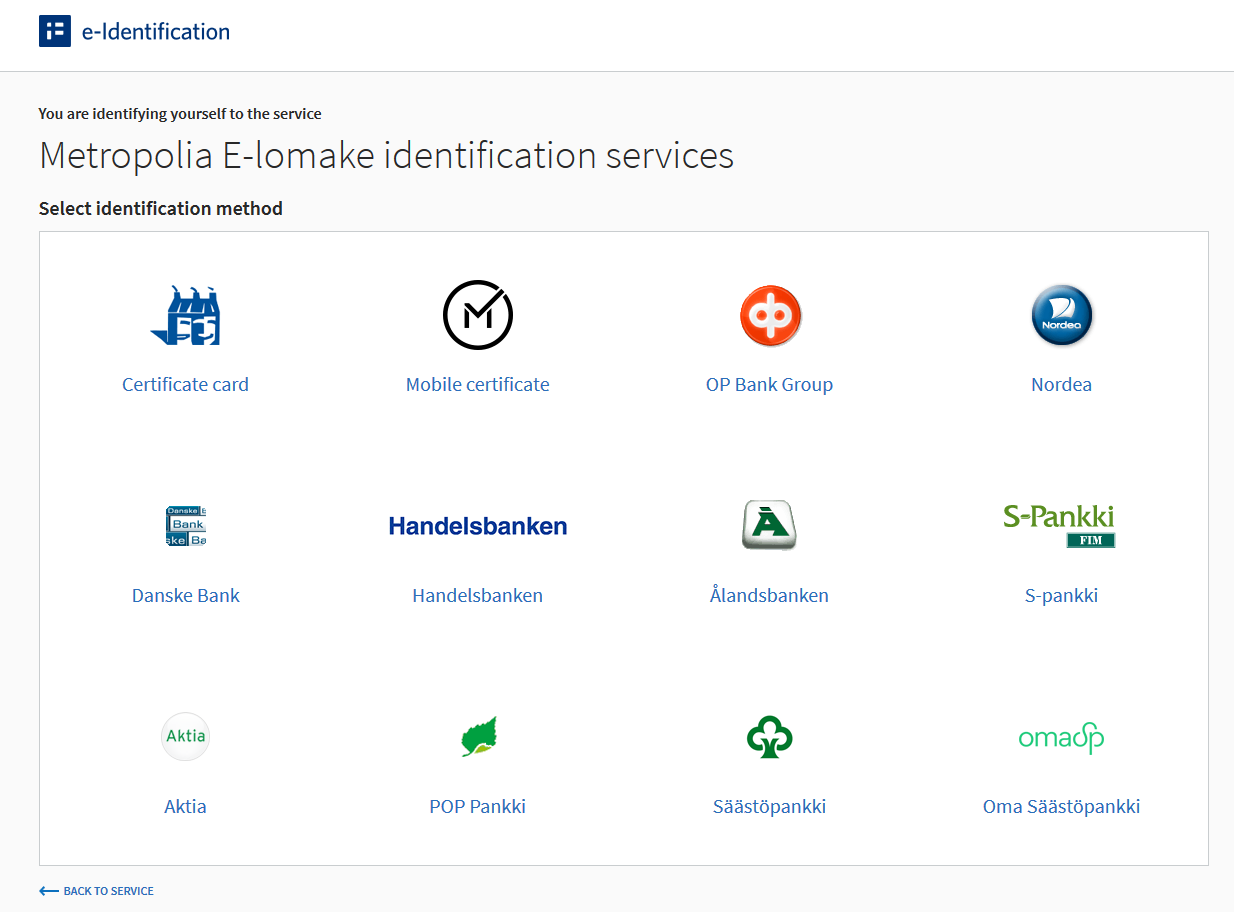
Task: Select the Aktia round logo
Action: 185,737
